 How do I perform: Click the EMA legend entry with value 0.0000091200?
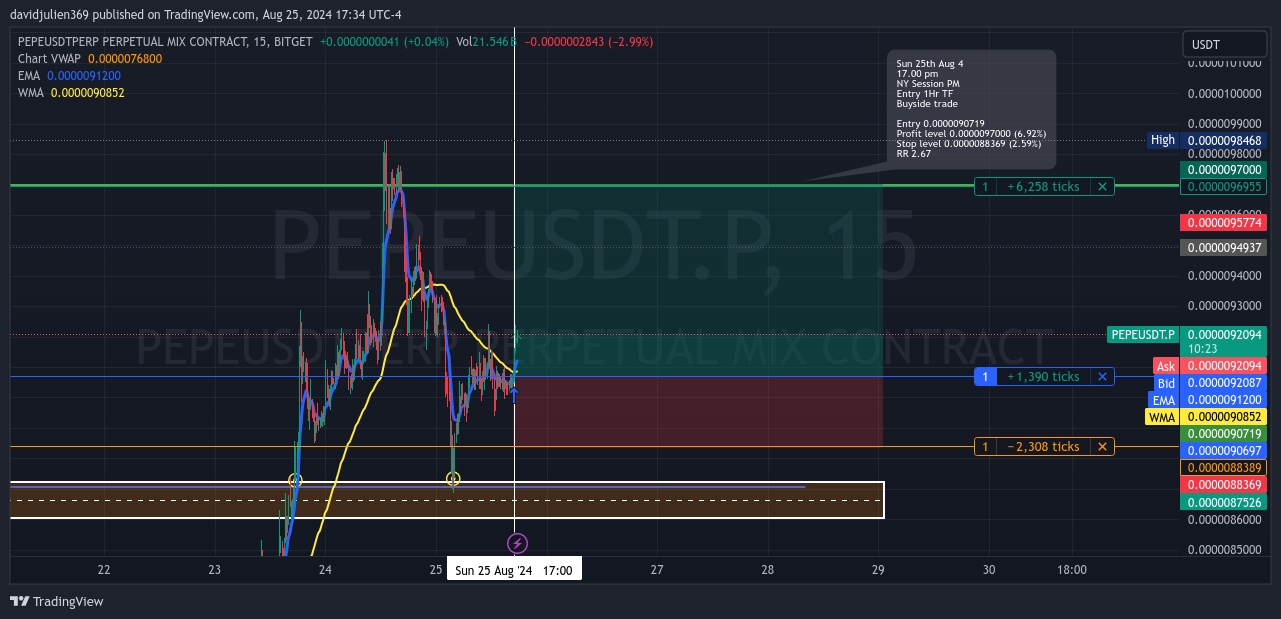tap(69, 76)
